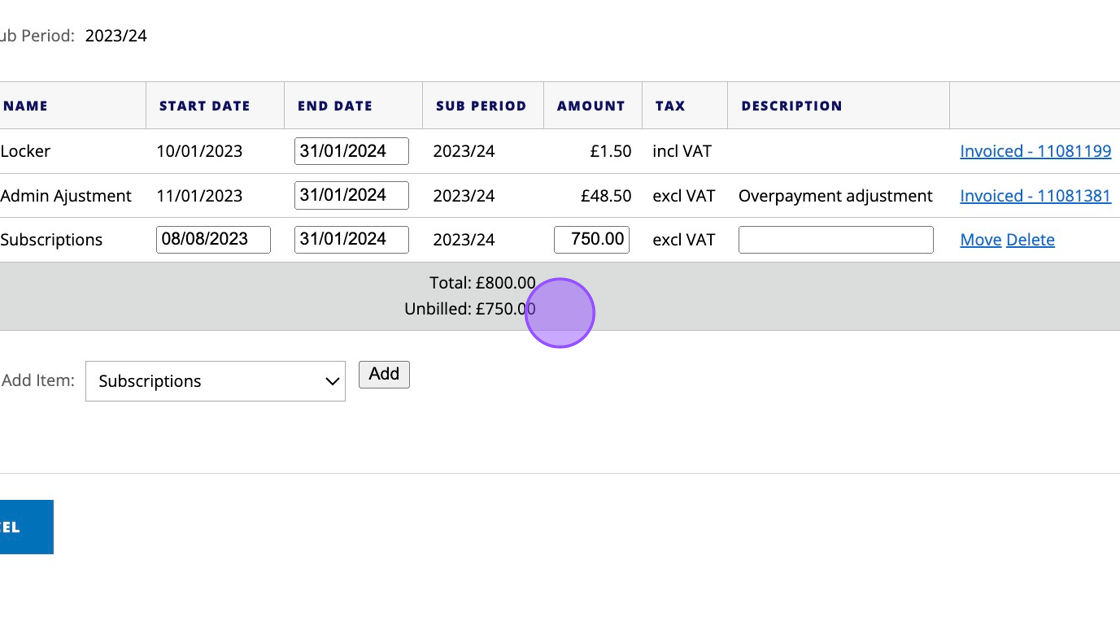Click the Subscriptions description field

point(835,240)
